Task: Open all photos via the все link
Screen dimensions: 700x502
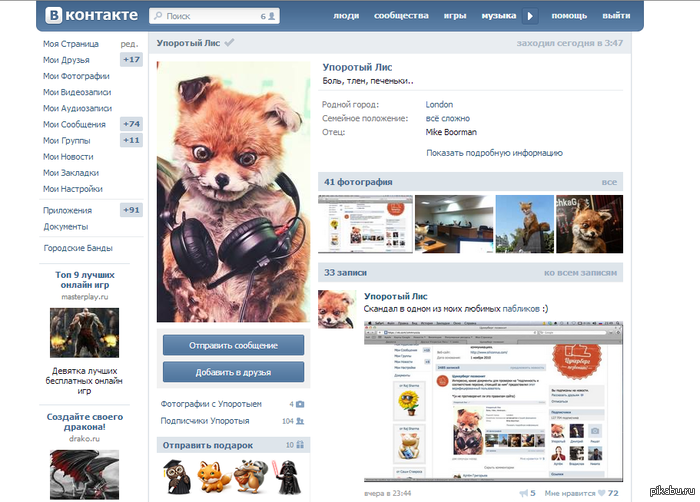Action: coord(609,182)
